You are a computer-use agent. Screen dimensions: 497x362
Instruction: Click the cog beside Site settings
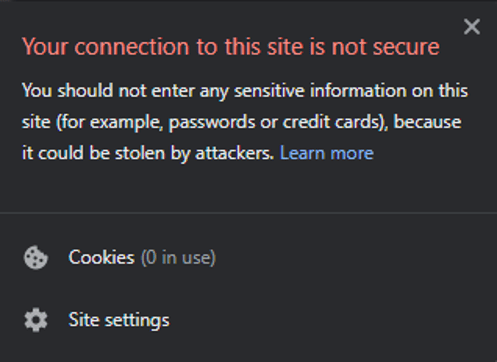point(36,320)
